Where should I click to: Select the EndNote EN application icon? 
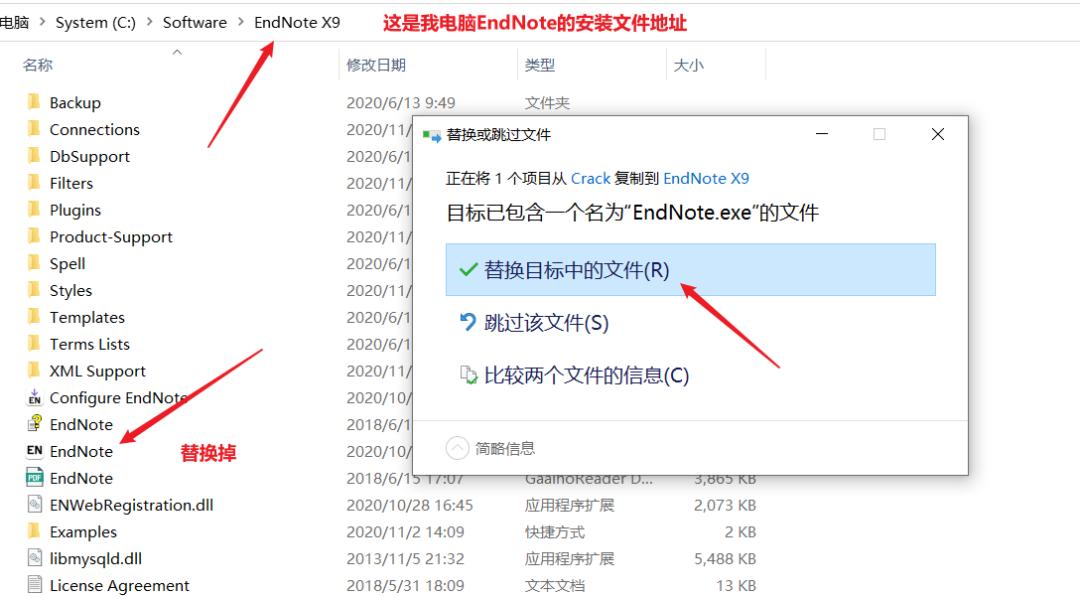[34, 451]
